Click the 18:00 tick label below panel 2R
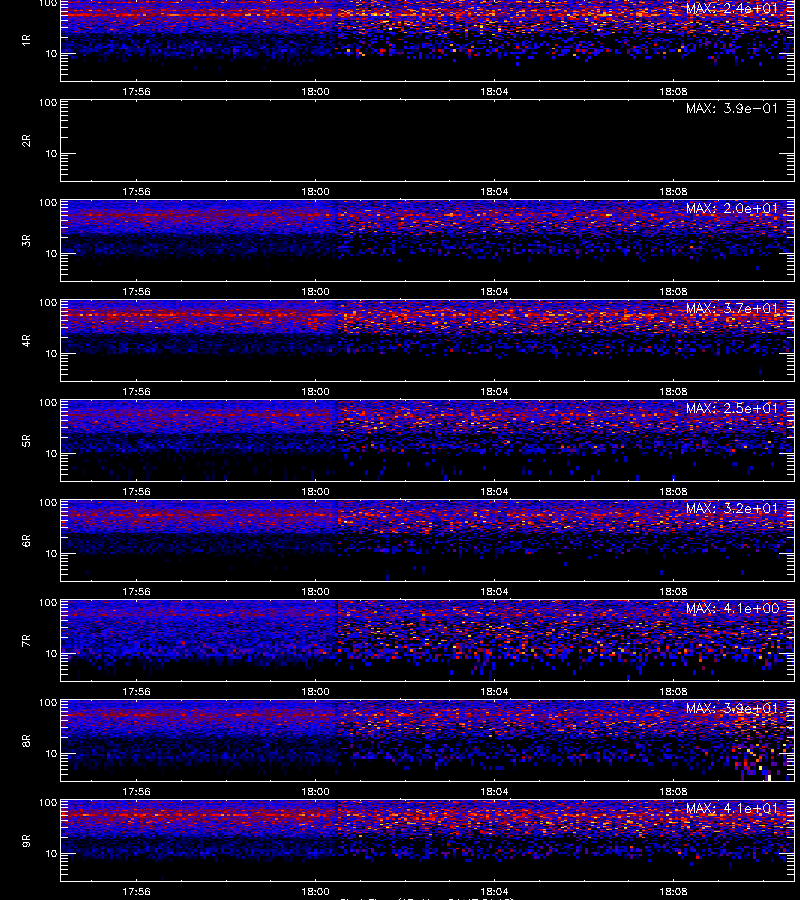 coord(315,191)
